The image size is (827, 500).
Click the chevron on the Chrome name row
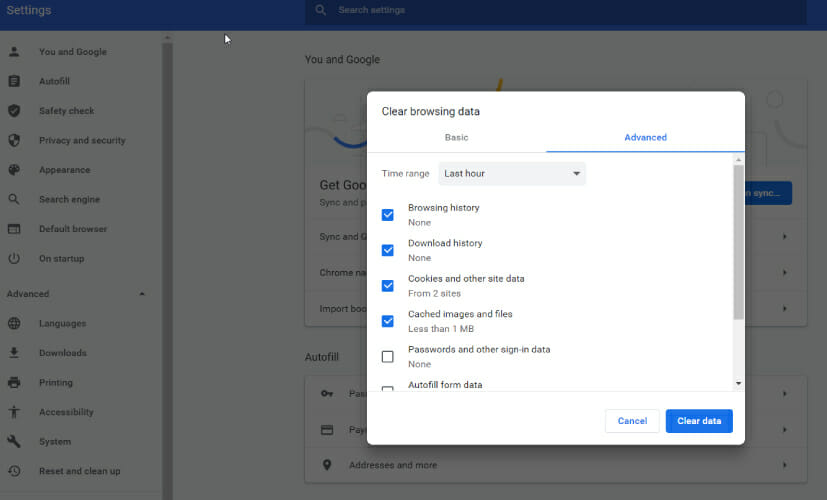[785, 273]
